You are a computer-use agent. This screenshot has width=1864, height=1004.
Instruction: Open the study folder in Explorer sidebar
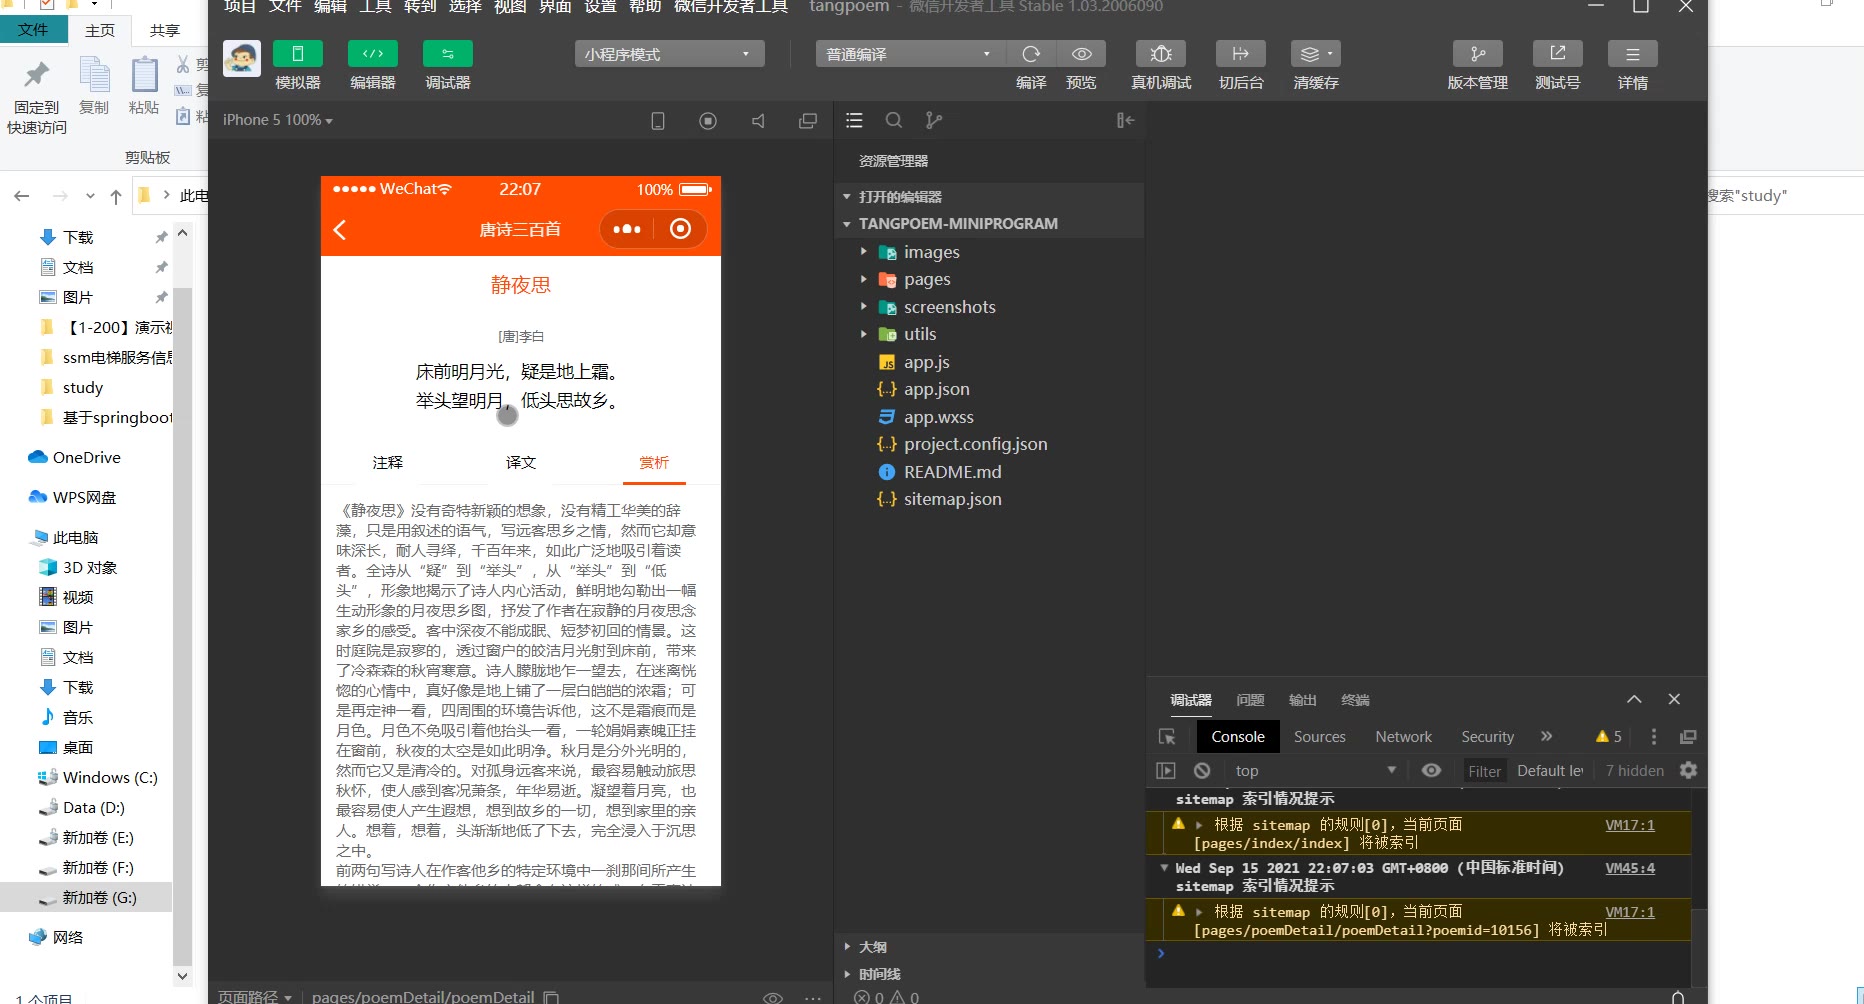tap(83, 387)
